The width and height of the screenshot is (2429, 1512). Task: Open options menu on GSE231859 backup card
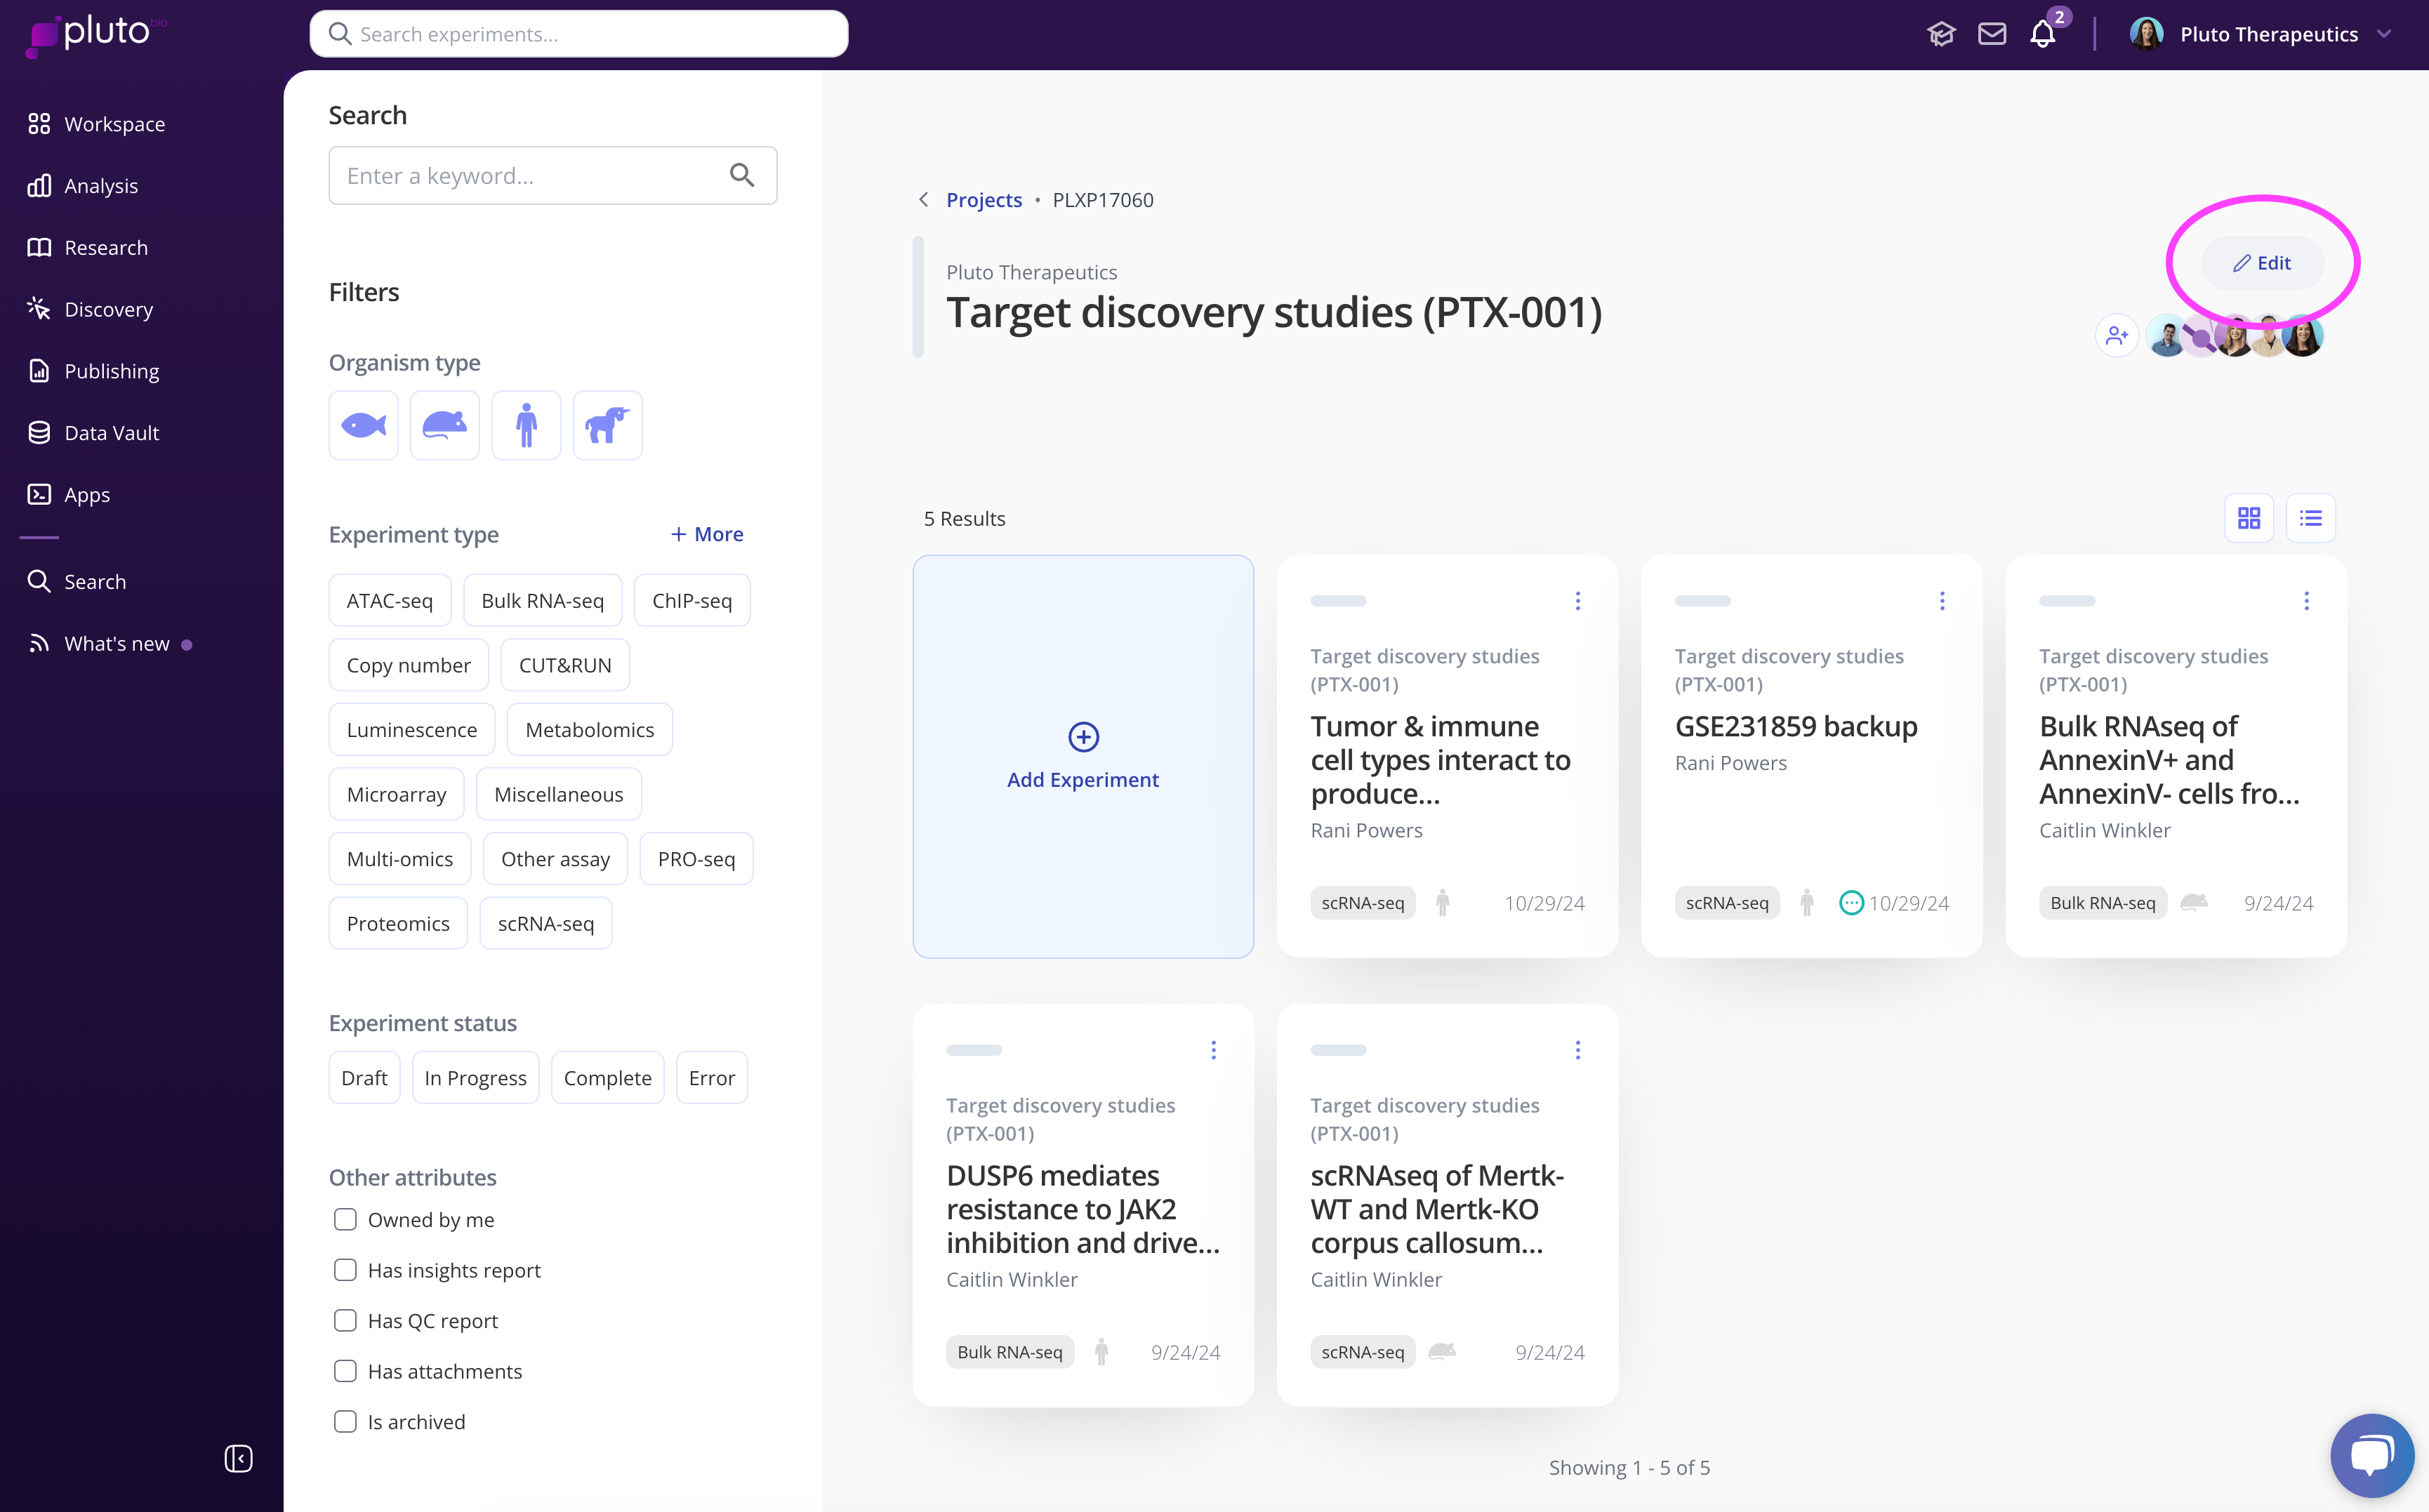(1942, 601)
